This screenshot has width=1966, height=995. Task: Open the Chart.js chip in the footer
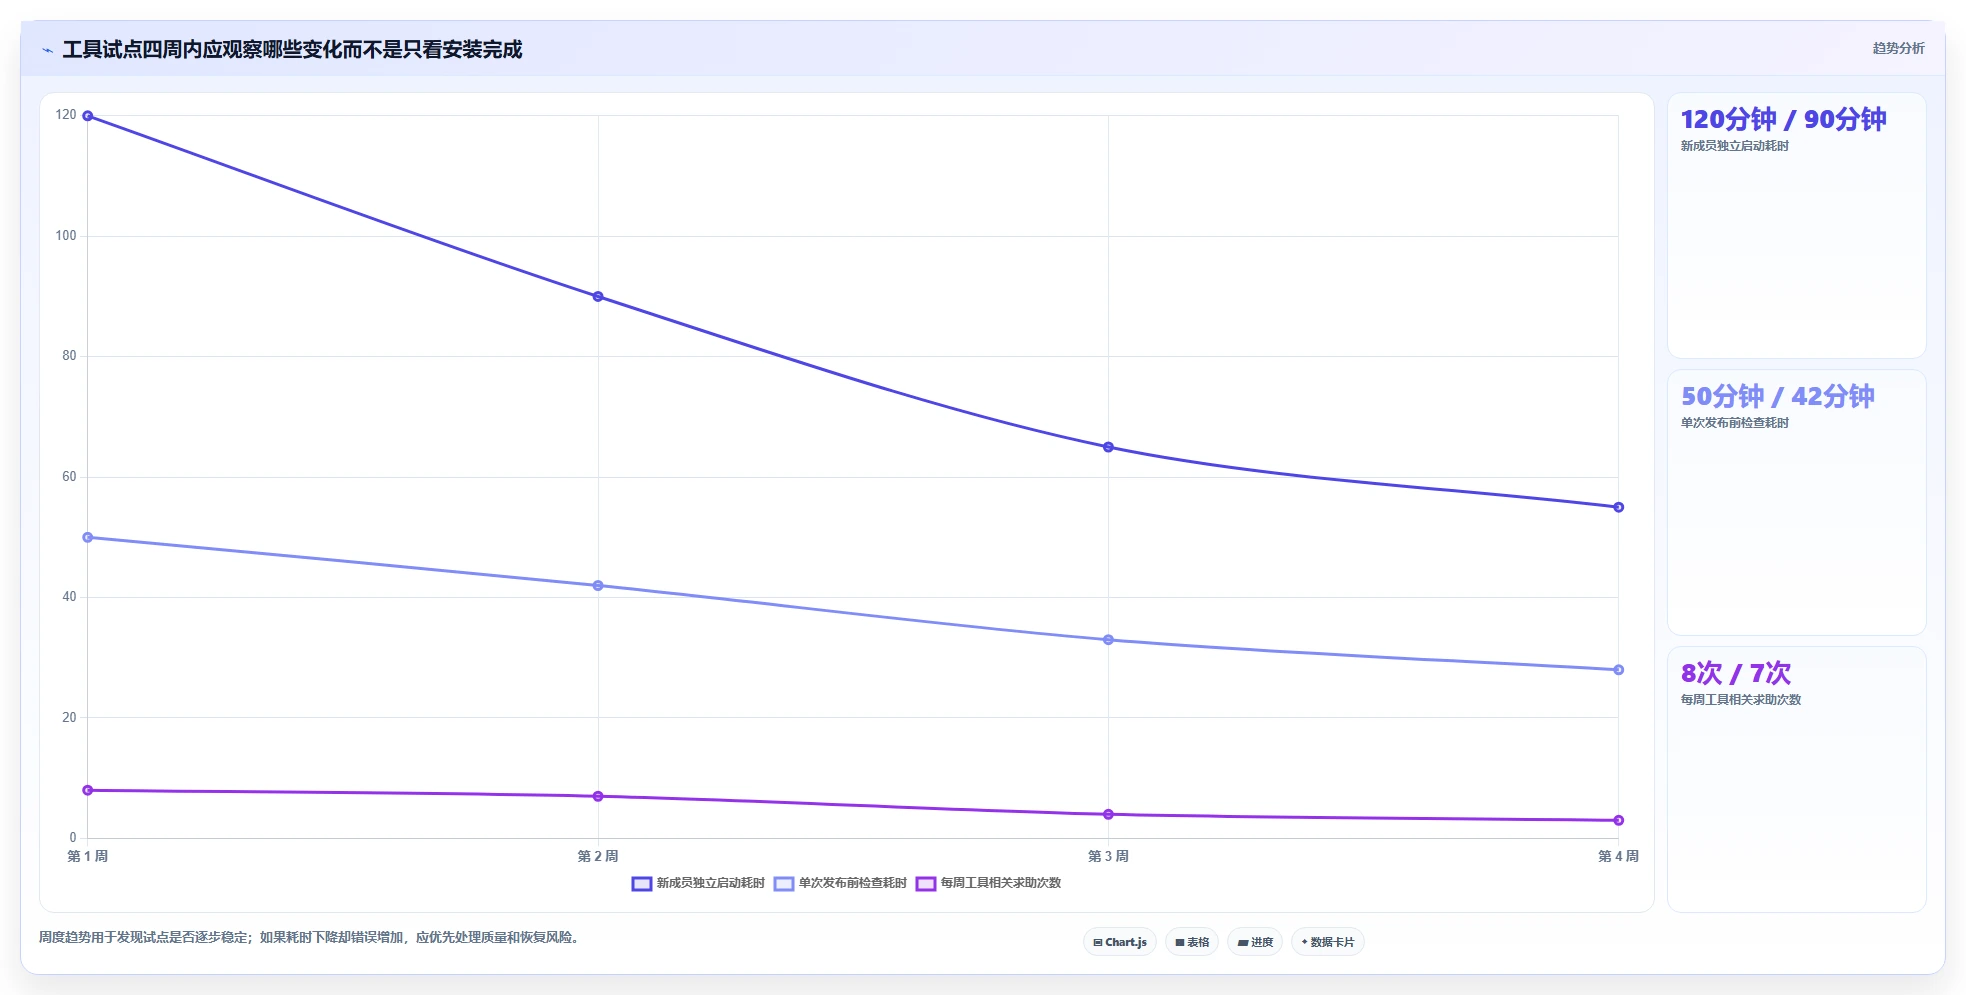(1120, 942)
